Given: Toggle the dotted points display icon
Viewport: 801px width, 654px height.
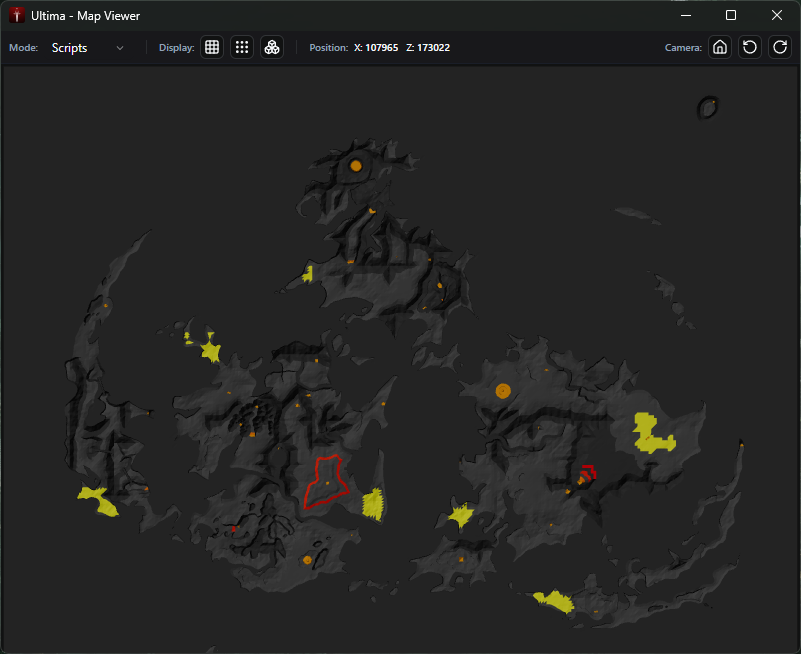Looking at the screenshot, I should click(242, 48).
